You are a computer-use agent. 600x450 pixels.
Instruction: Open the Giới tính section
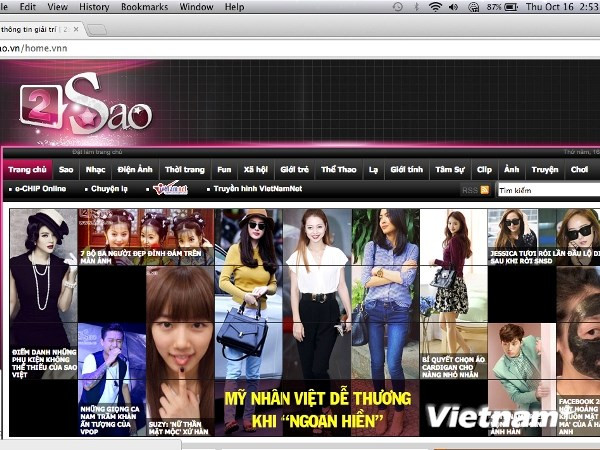(x=406, y=170)
